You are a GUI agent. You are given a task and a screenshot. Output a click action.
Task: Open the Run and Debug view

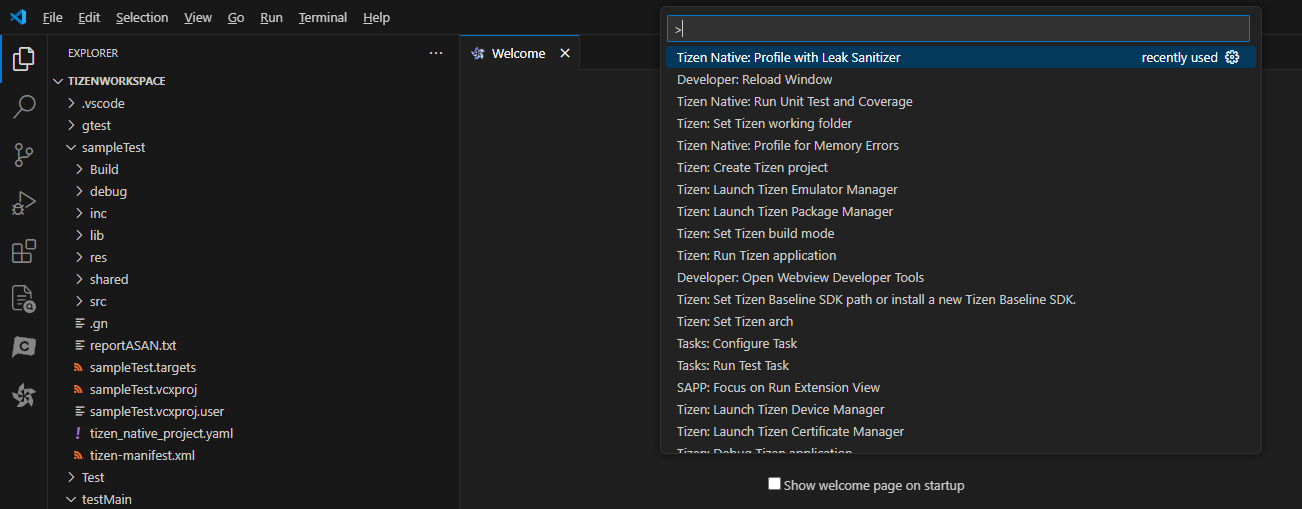pos(24,203)
